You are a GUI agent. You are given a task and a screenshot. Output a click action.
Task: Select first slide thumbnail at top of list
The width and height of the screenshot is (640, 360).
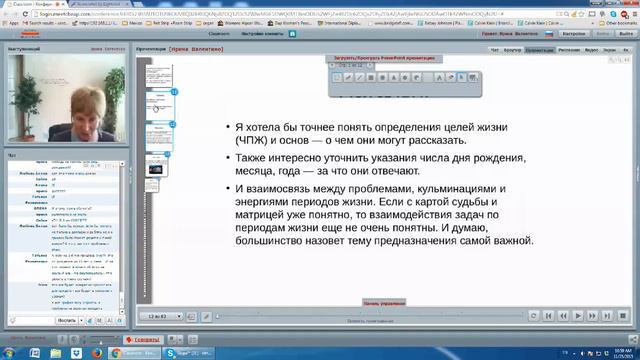(x=159, y=75)
